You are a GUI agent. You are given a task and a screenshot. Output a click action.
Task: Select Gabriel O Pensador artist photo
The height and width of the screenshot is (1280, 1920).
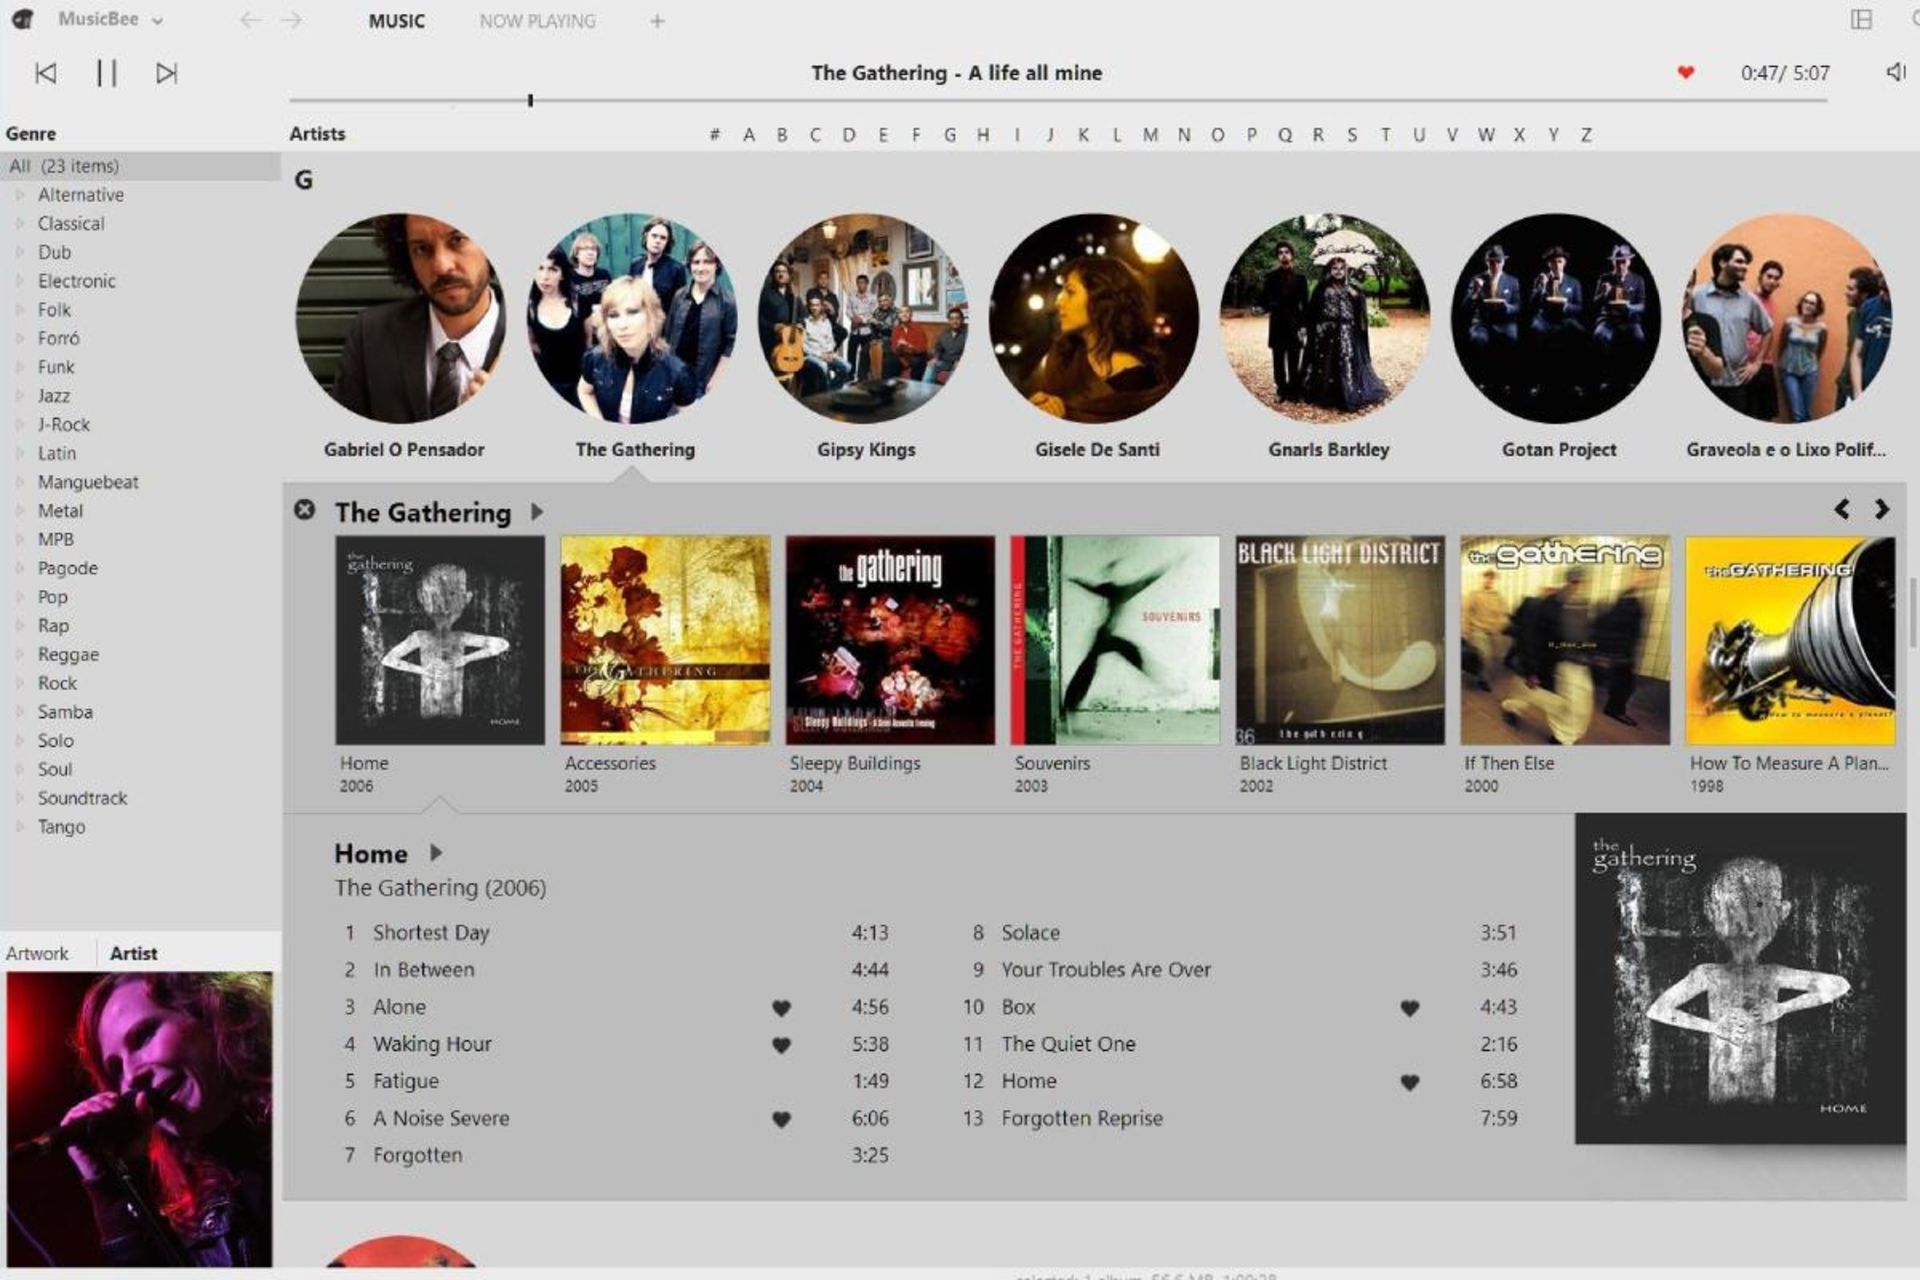(x=401, y=318)
